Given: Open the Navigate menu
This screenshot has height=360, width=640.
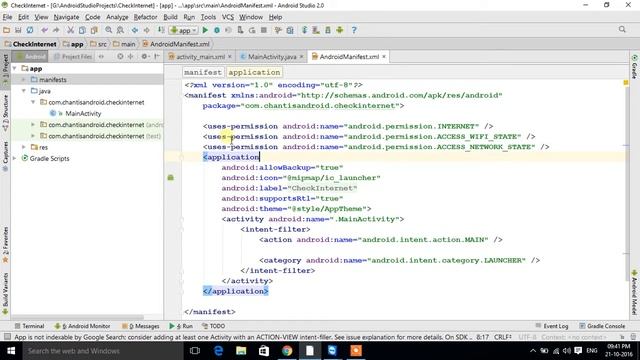Looking at the screenshot, I should click(x=66, y=17).
